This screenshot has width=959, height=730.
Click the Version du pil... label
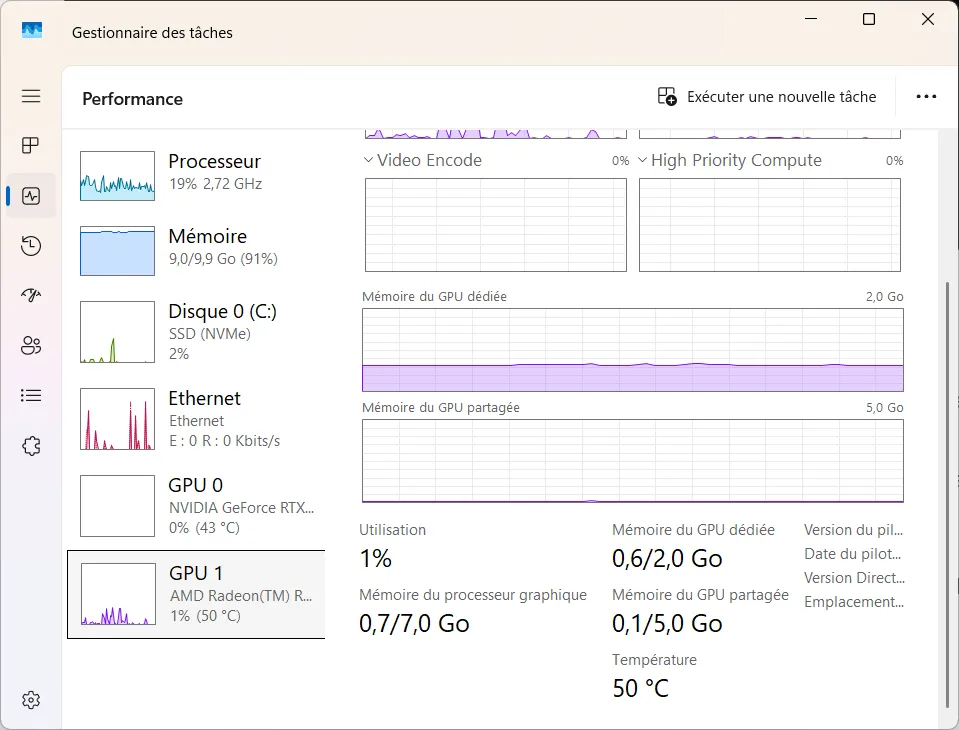tap(853, 529)
